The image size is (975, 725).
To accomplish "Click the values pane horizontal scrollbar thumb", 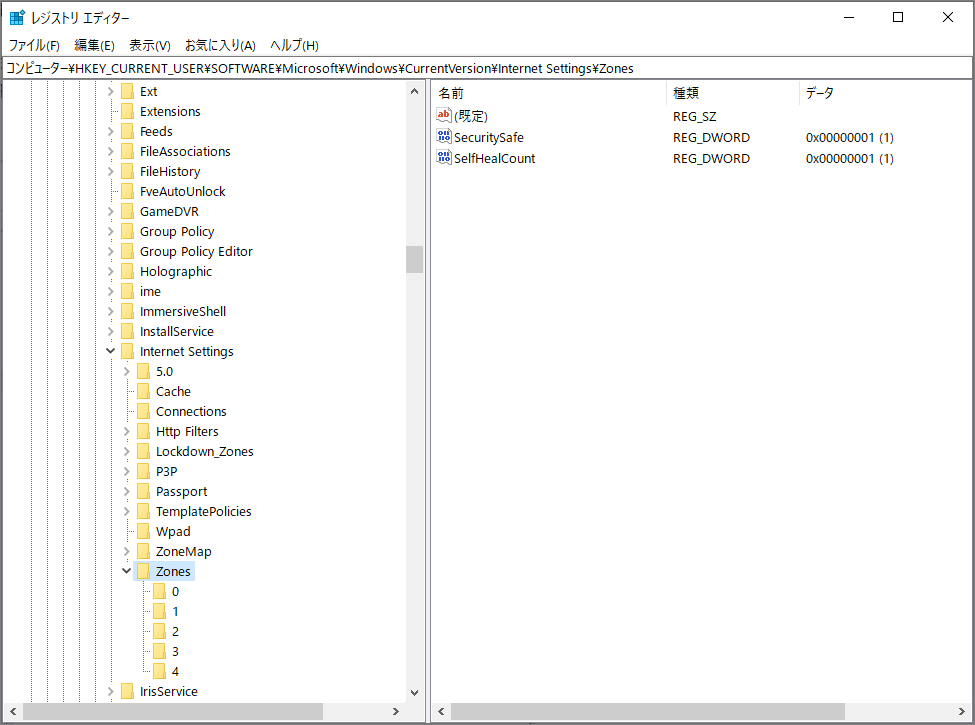I will click(x=647, y=711).
